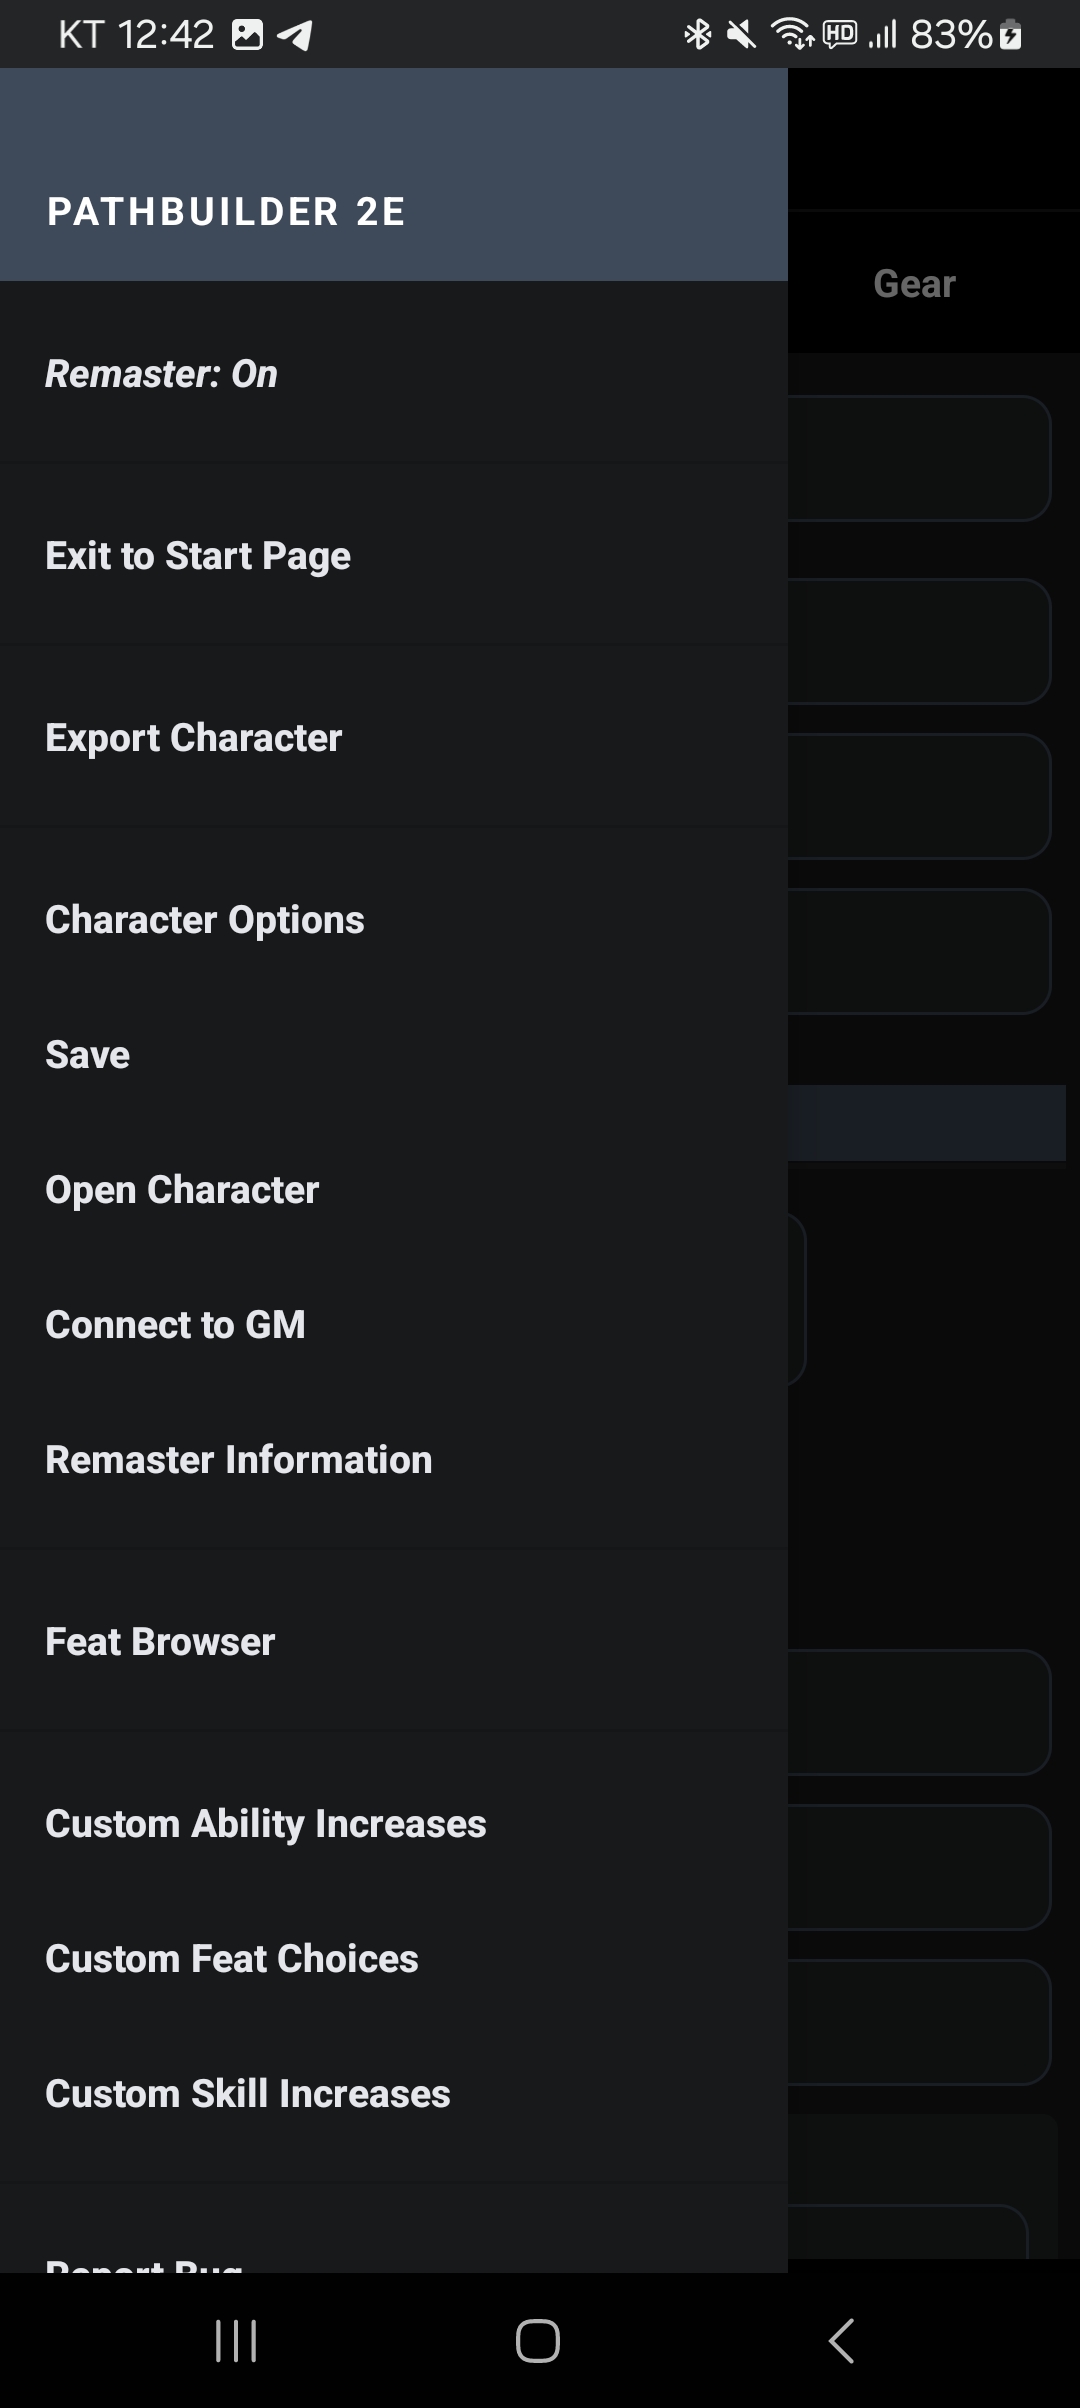Tap the Android home button icon
The height and width of the screenshot is (2408, 1080).
pyautogui.click(x=538, y=2340)
